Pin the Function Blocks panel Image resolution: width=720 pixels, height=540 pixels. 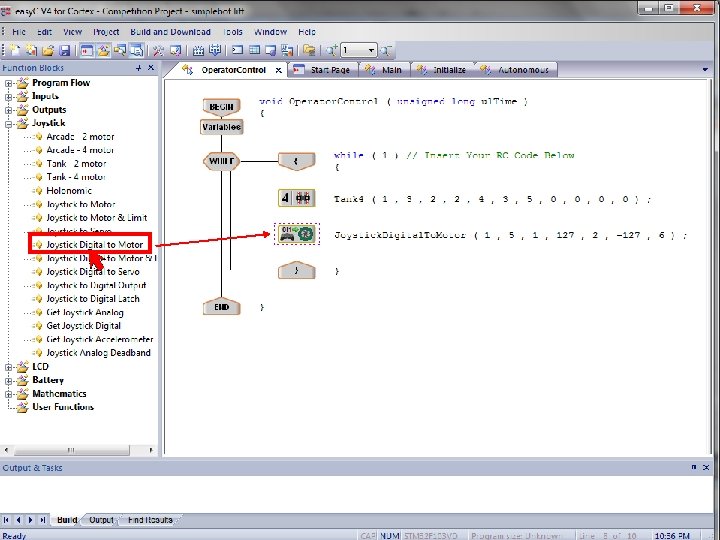[x=139, y=68]
